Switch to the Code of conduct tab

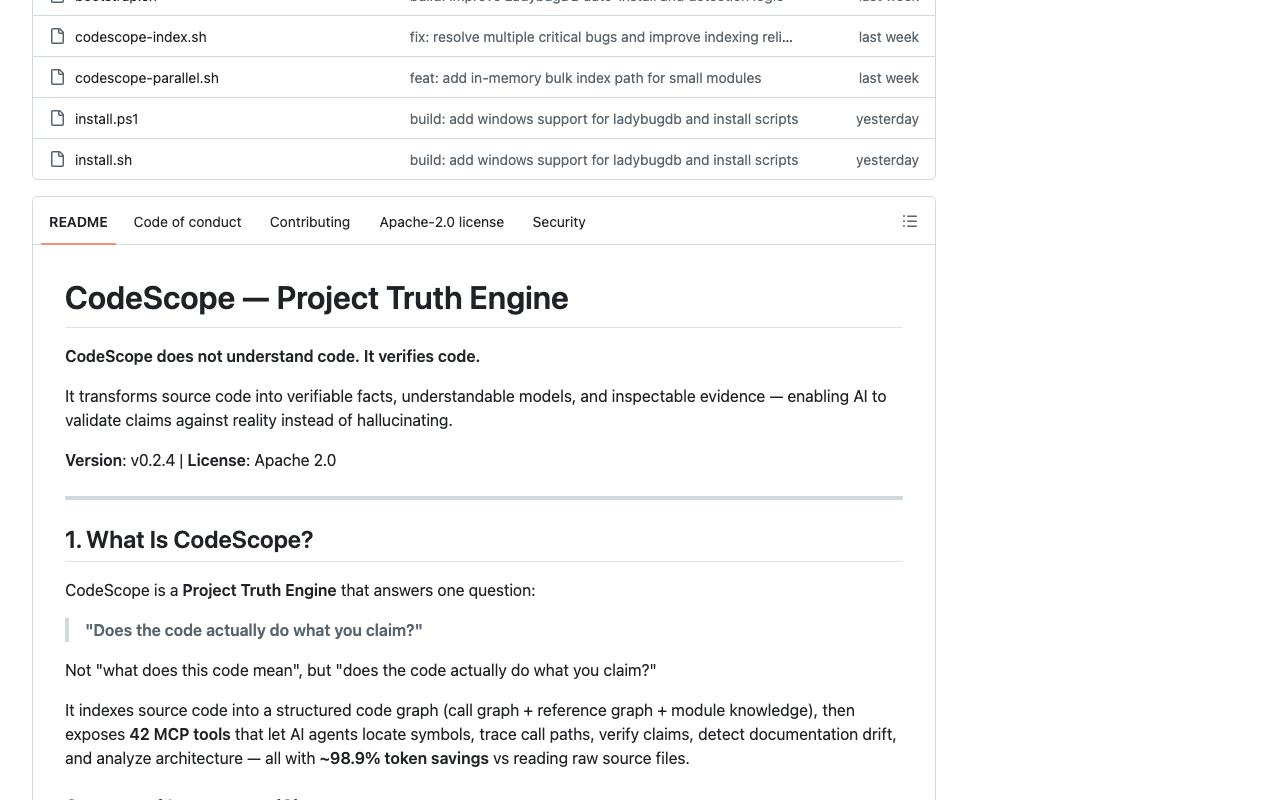(187, 222)
